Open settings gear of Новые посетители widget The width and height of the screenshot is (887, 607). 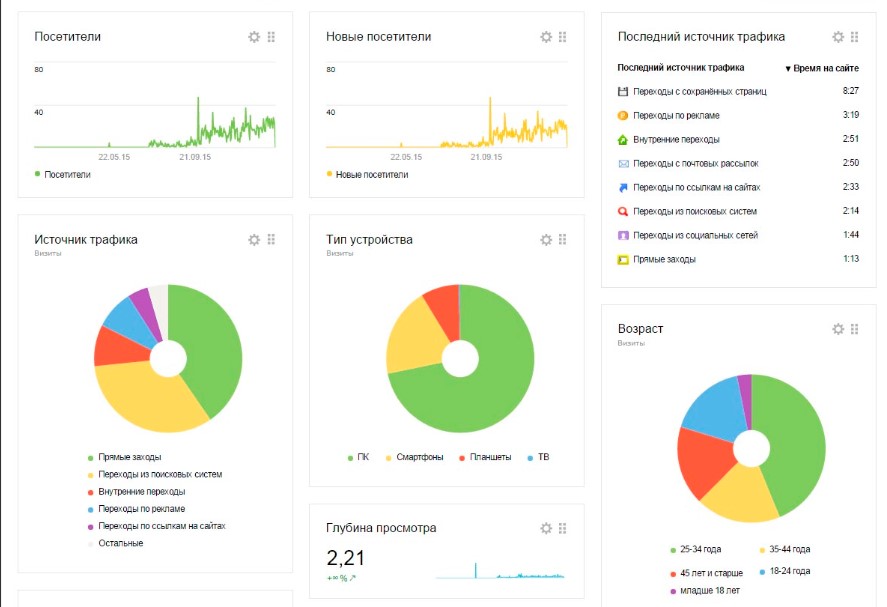pos(546,37)
